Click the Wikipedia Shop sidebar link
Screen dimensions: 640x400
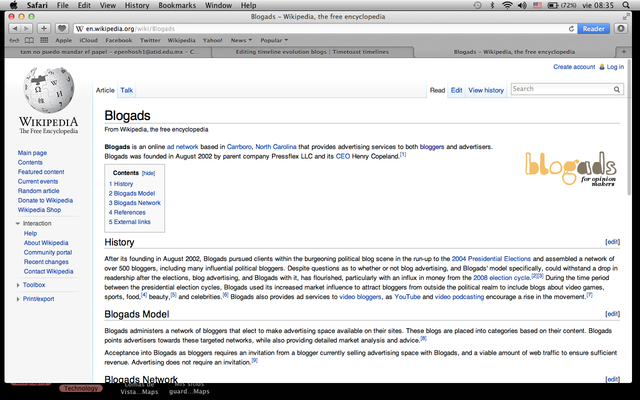tap(39, 210)
